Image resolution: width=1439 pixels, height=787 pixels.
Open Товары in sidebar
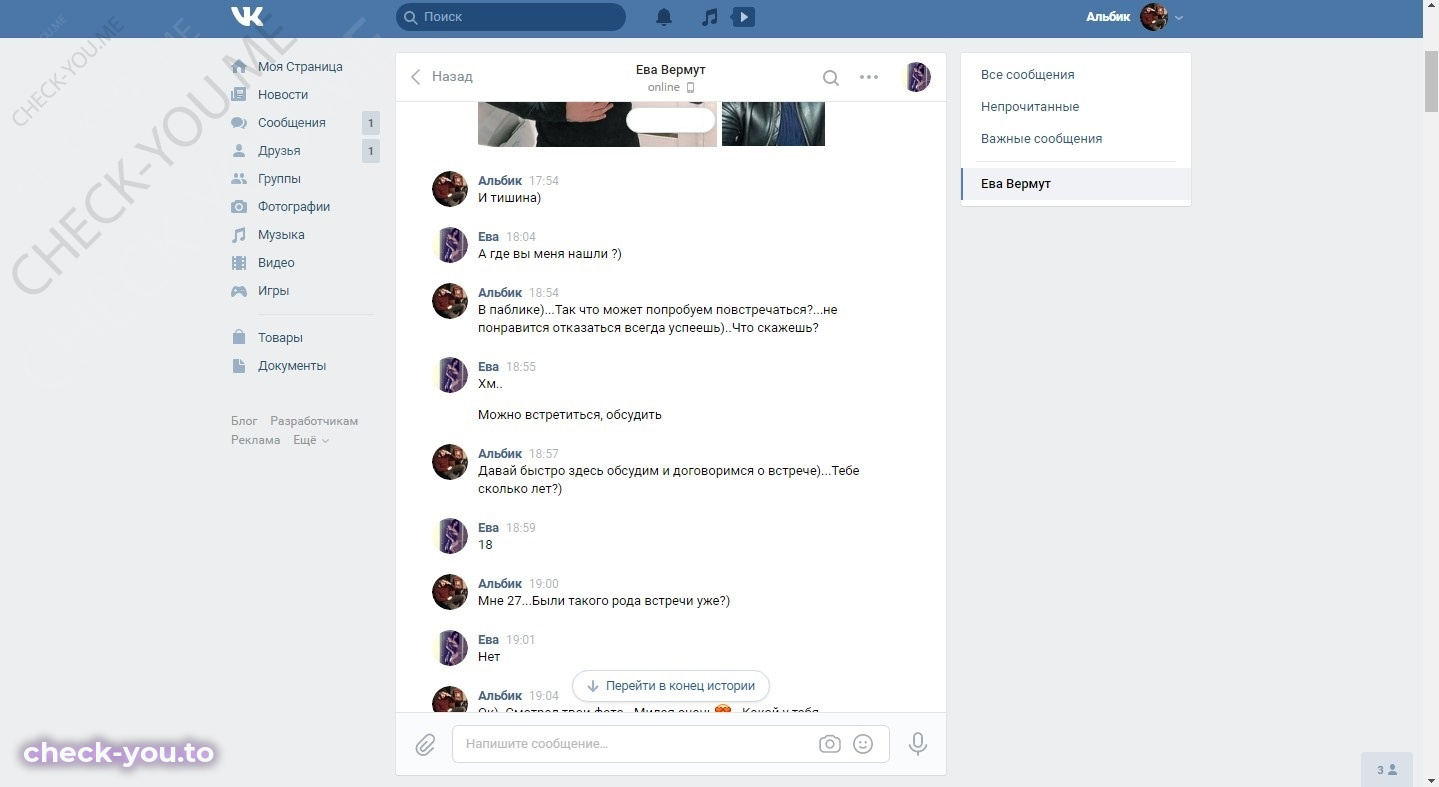coord(280,338)
